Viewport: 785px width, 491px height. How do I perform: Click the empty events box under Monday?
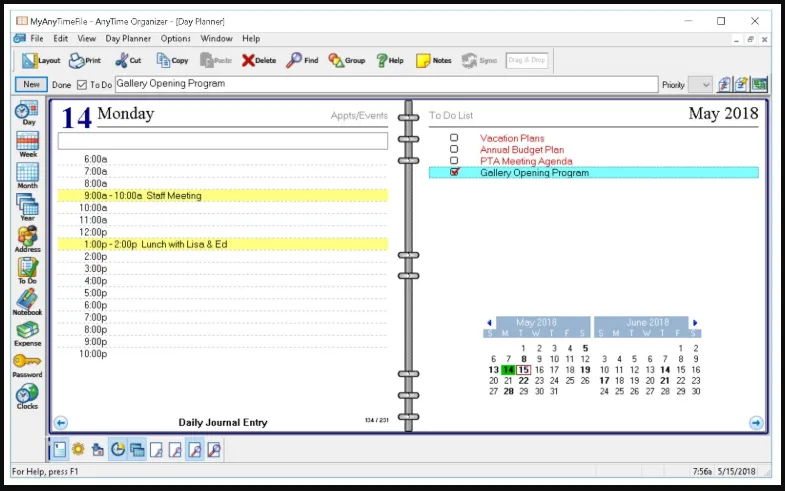[223, 141]
